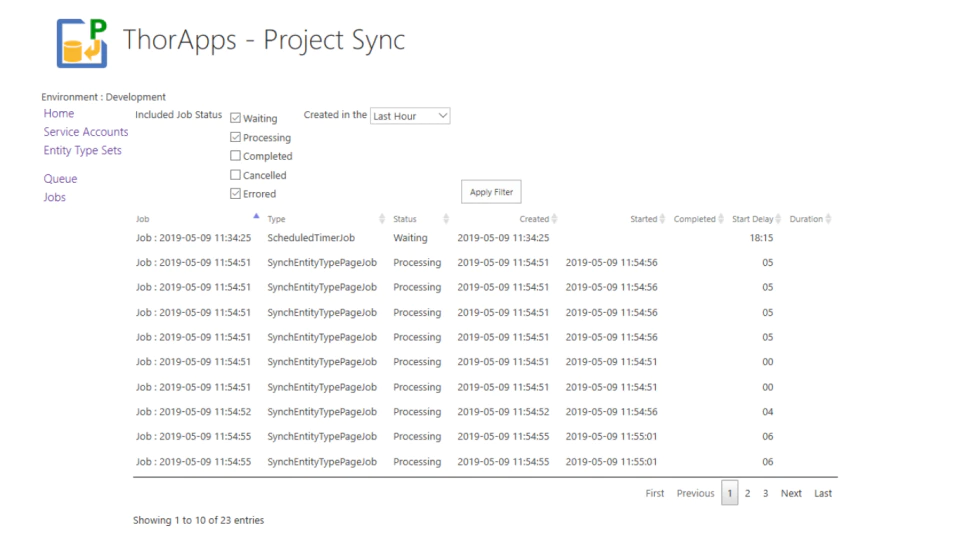The image size is (960, 540).
Task: Click start delay value 04
Action: pos(768,412)
